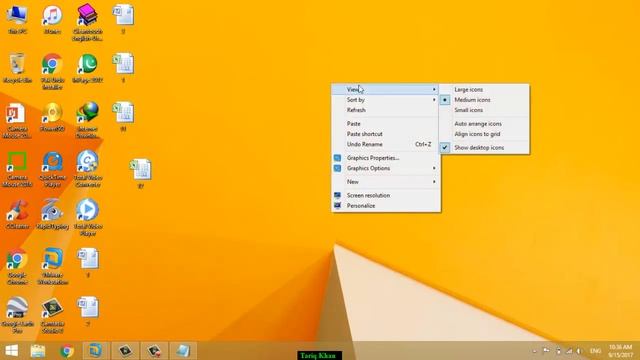The height and width of the screenshot is (360, 640).
Task: Select the PowerISO gold disc icon
Action: (x=52, y=117)
